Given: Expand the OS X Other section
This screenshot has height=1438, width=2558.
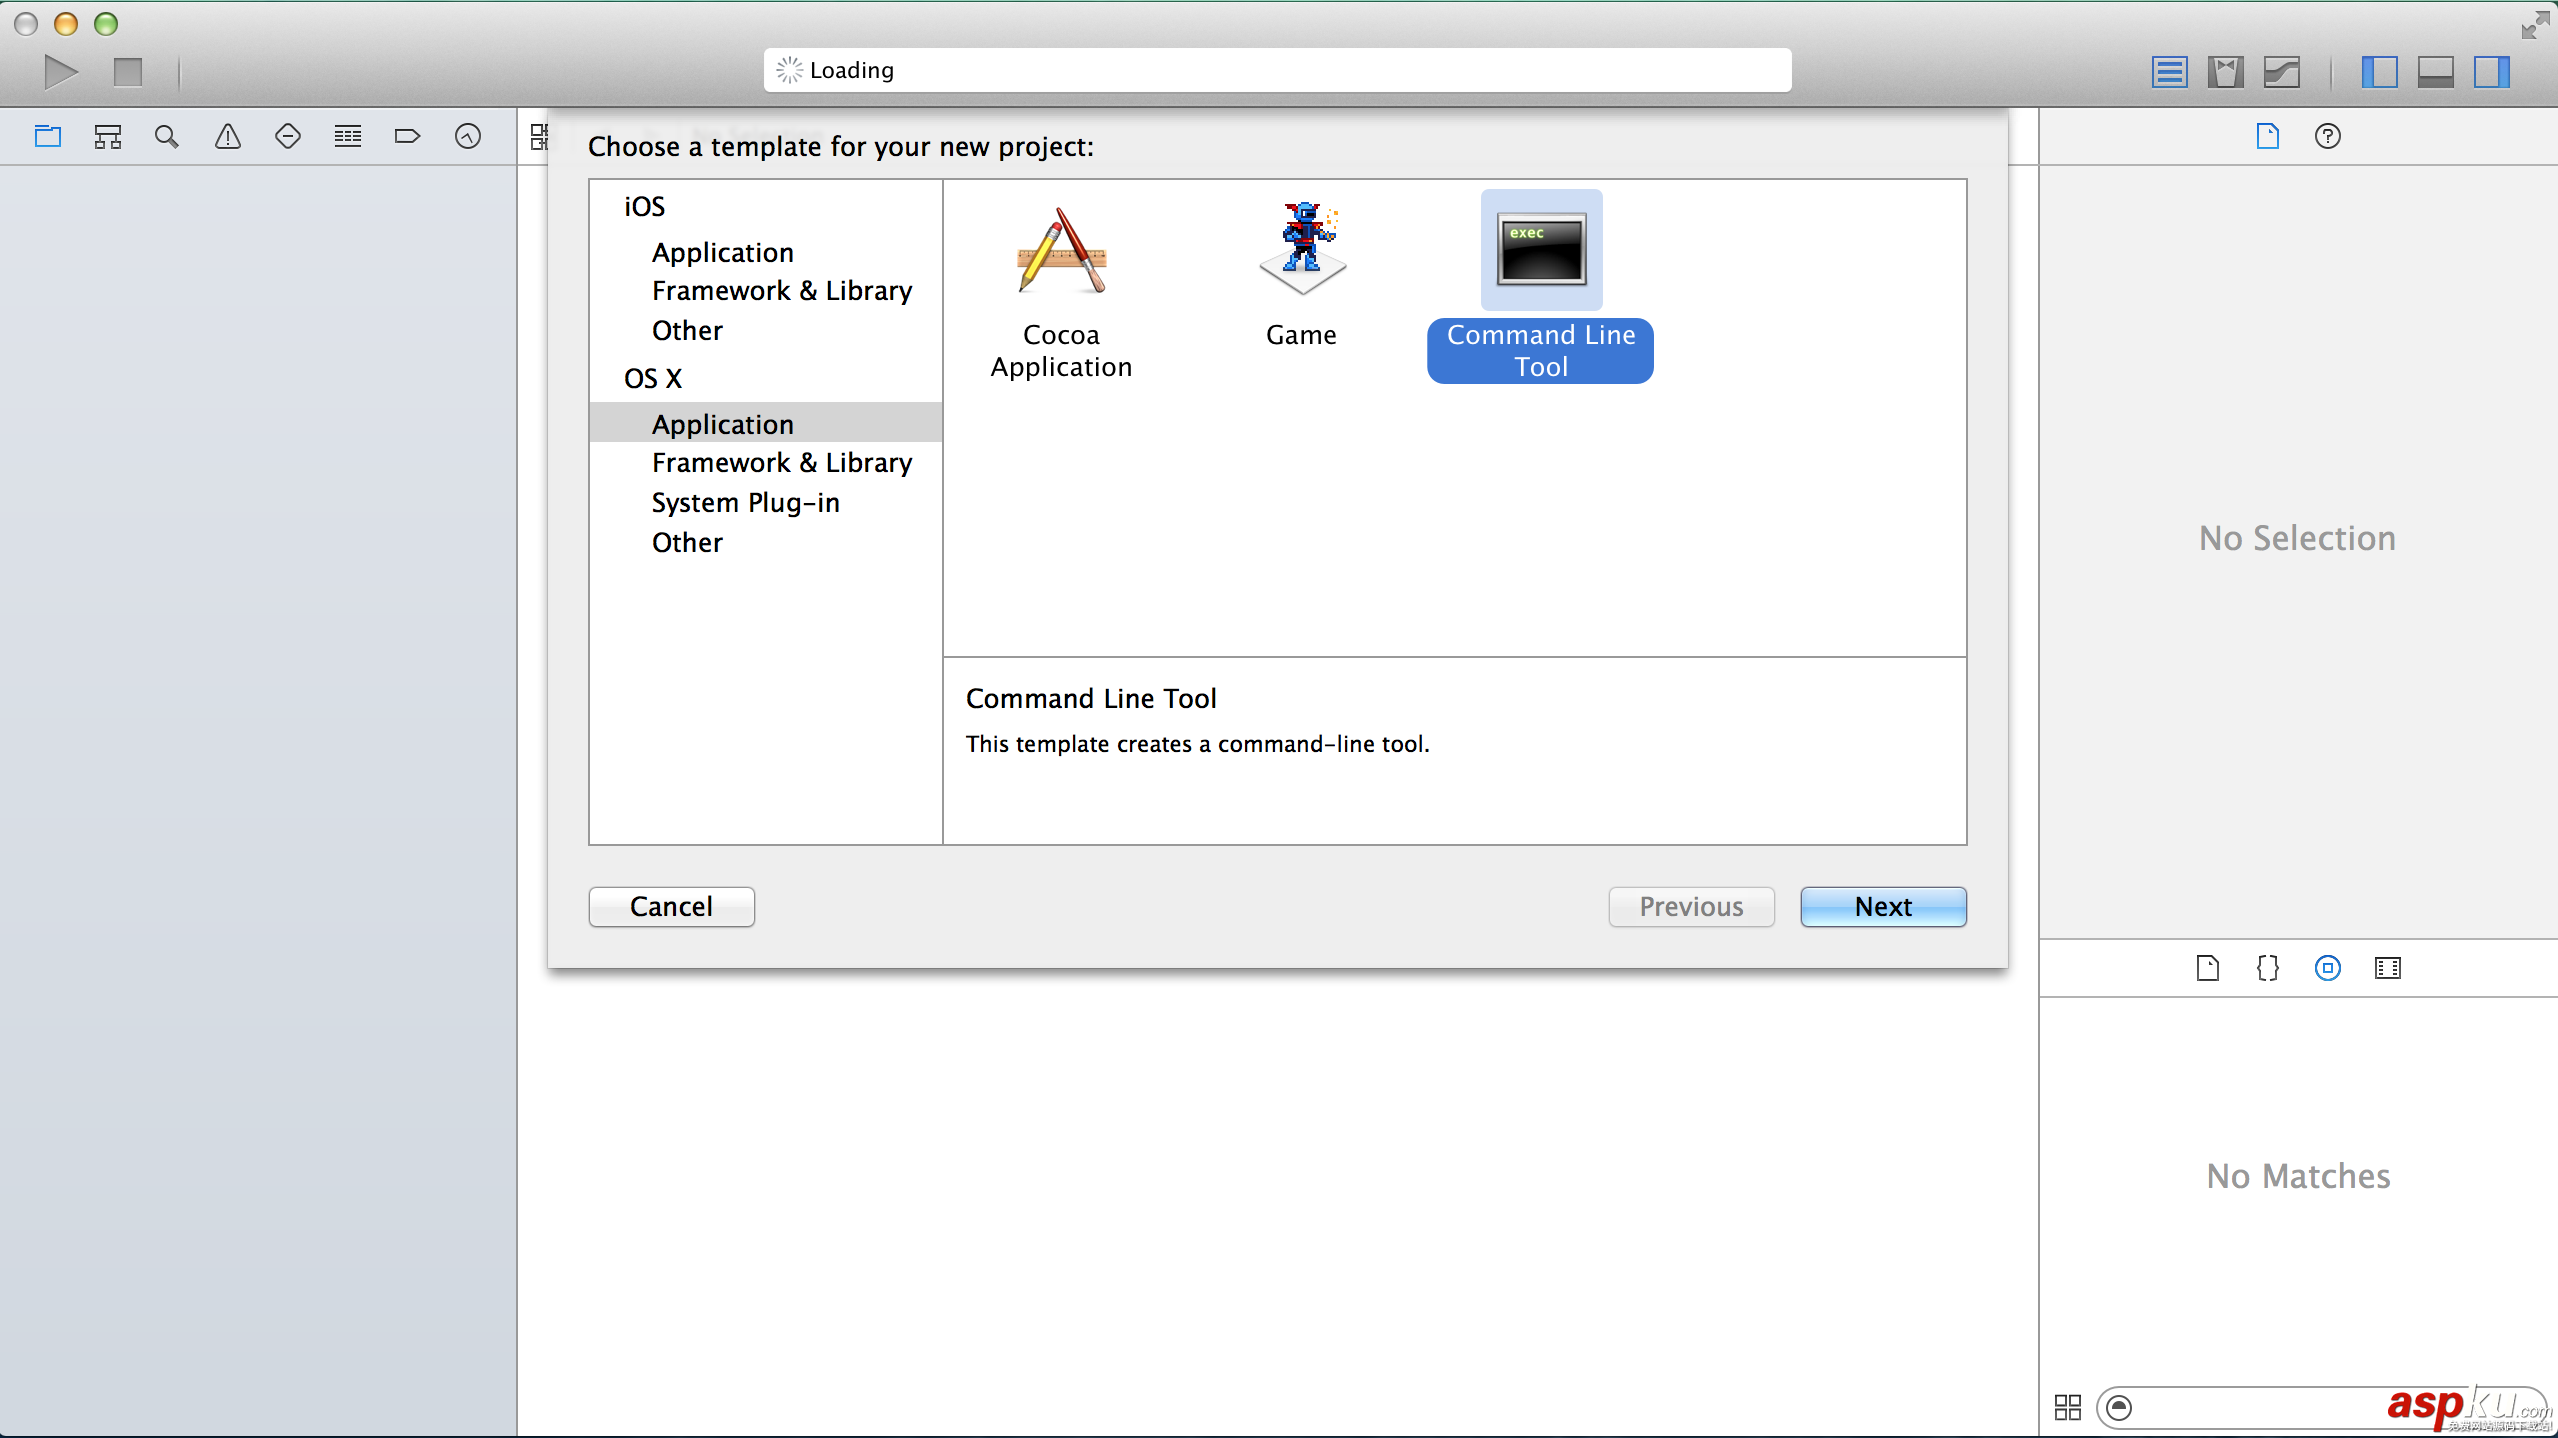Looking at the screenshot, I should (687, 541).
